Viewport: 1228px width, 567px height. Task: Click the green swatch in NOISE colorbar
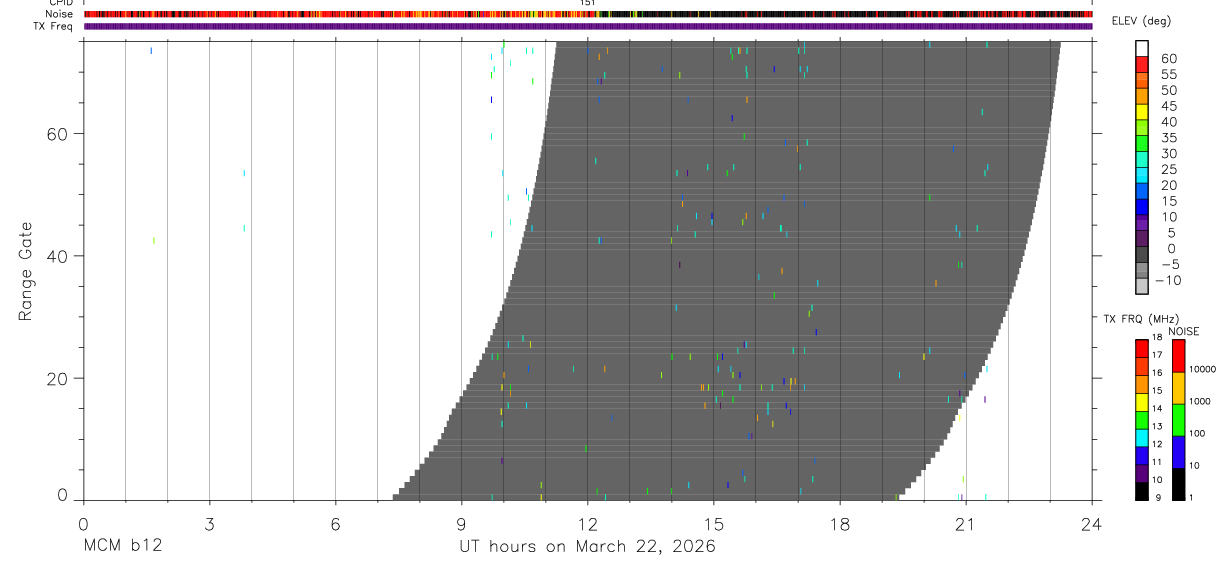[1178, 420]
